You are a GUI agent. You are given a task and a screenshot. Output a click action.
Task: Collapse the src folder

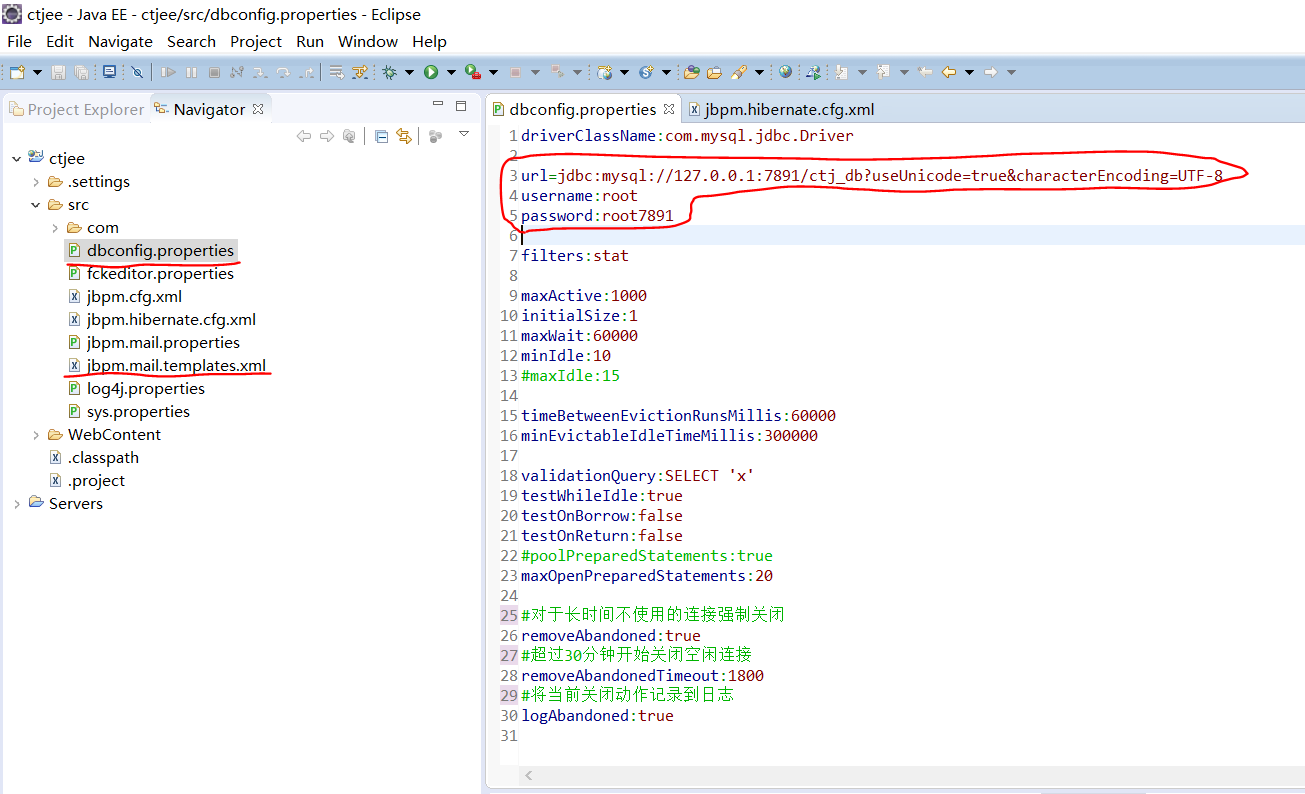(36, 205)
